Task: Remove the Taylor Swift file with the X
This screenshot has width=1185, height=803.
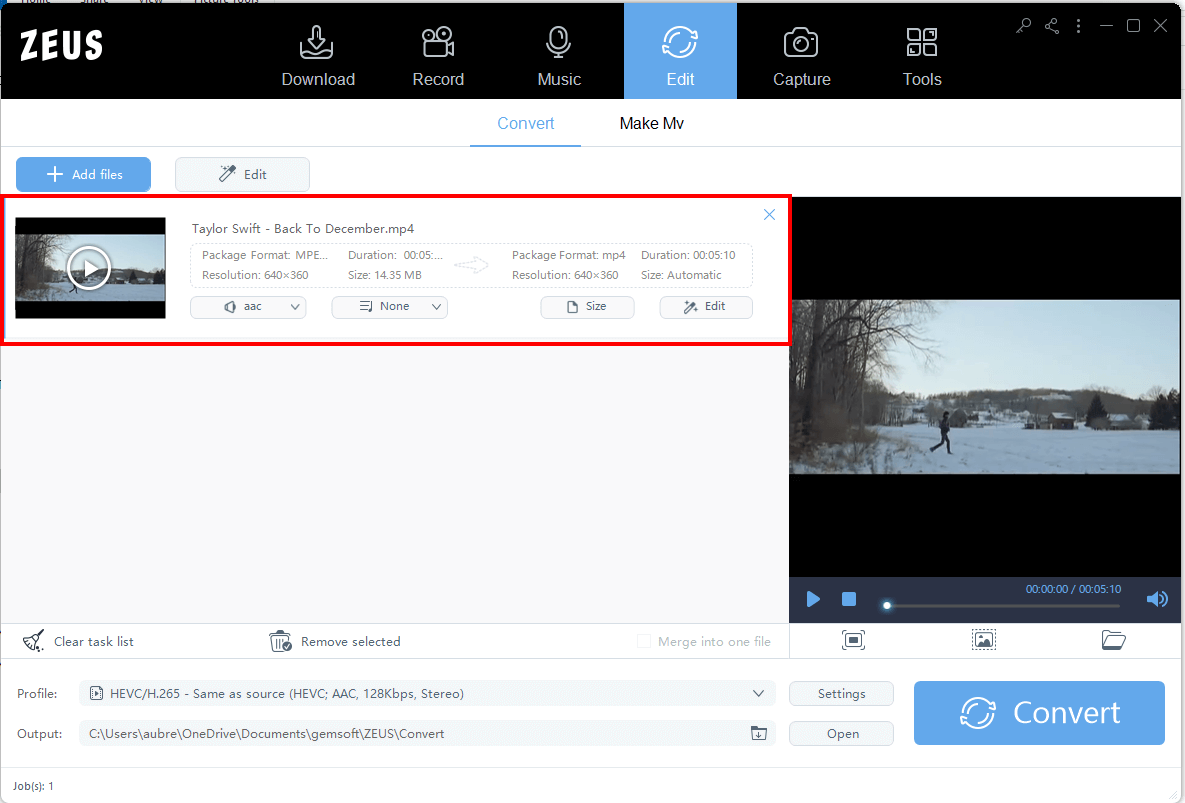Action: coord(769,215)
